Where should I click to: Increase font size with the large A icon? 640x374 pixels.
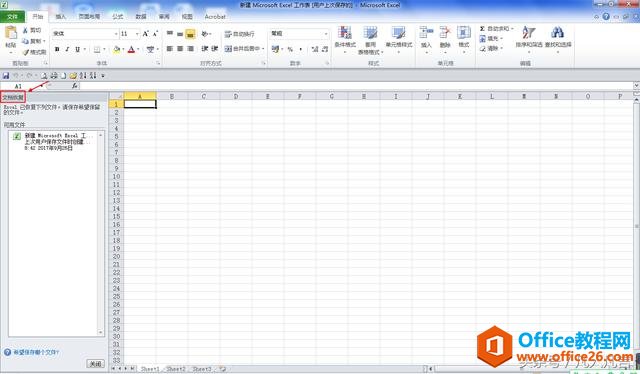(x=145, y=33)
